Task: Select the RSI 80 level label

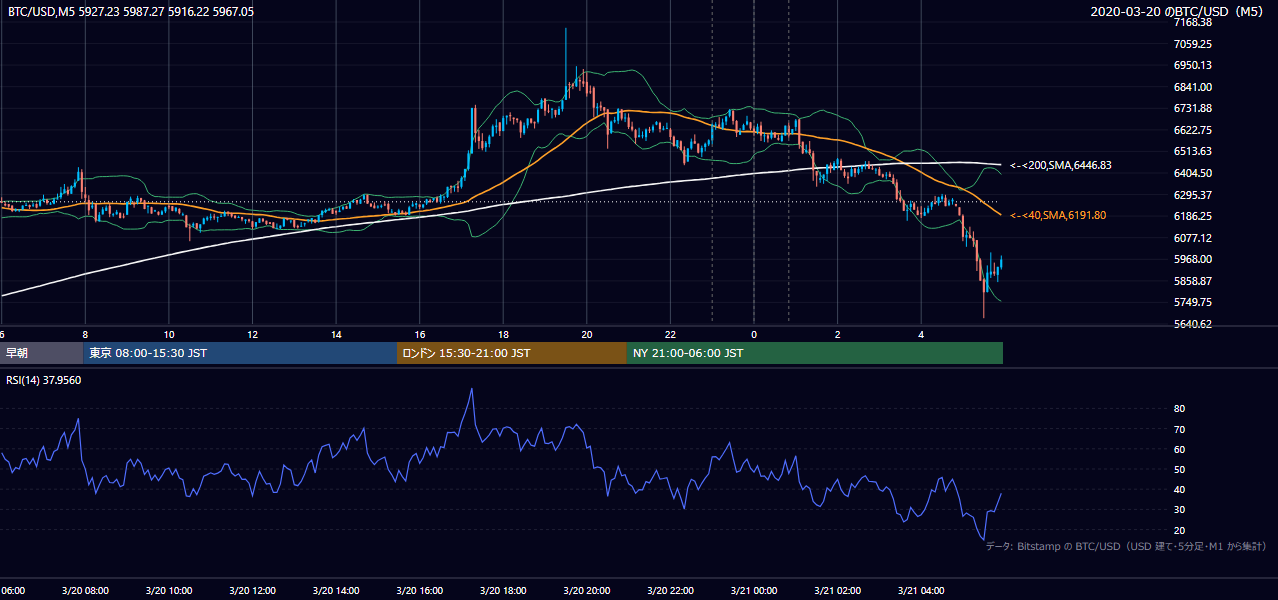Action: pyautogui.click(x=1179, y=409)
